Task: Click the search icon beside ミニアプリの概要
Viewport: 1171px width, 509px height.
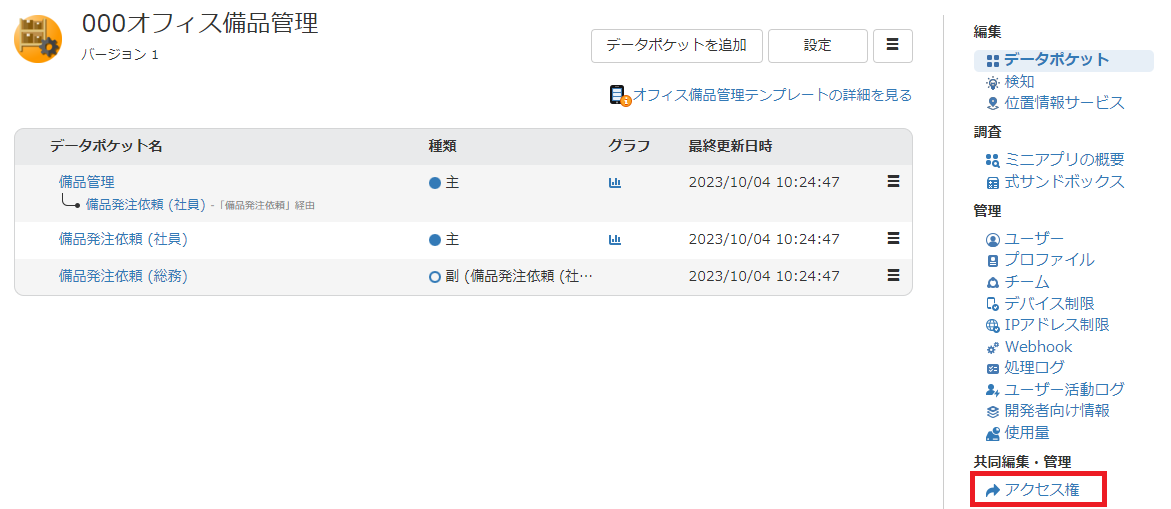Action: [x=993, y=160]
